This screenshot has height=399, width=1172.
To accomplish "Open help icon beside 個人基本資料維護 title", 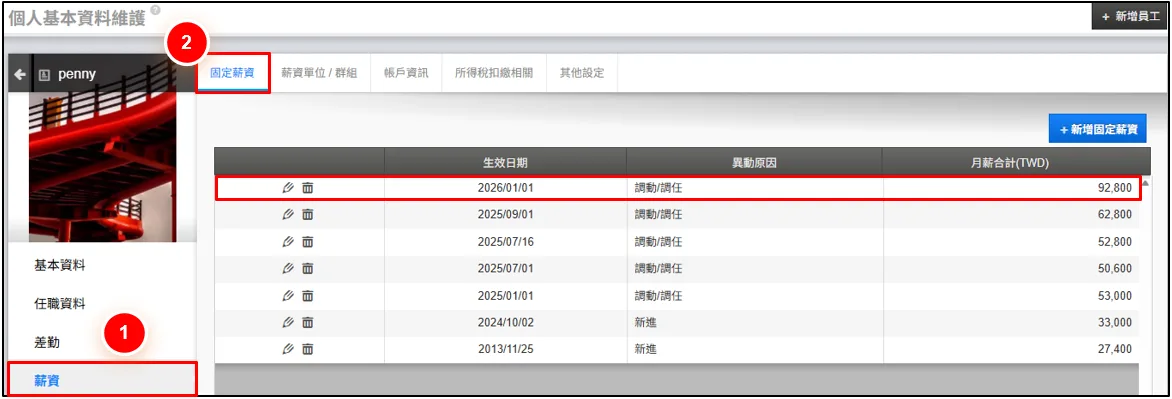I will tap(155, 10).
